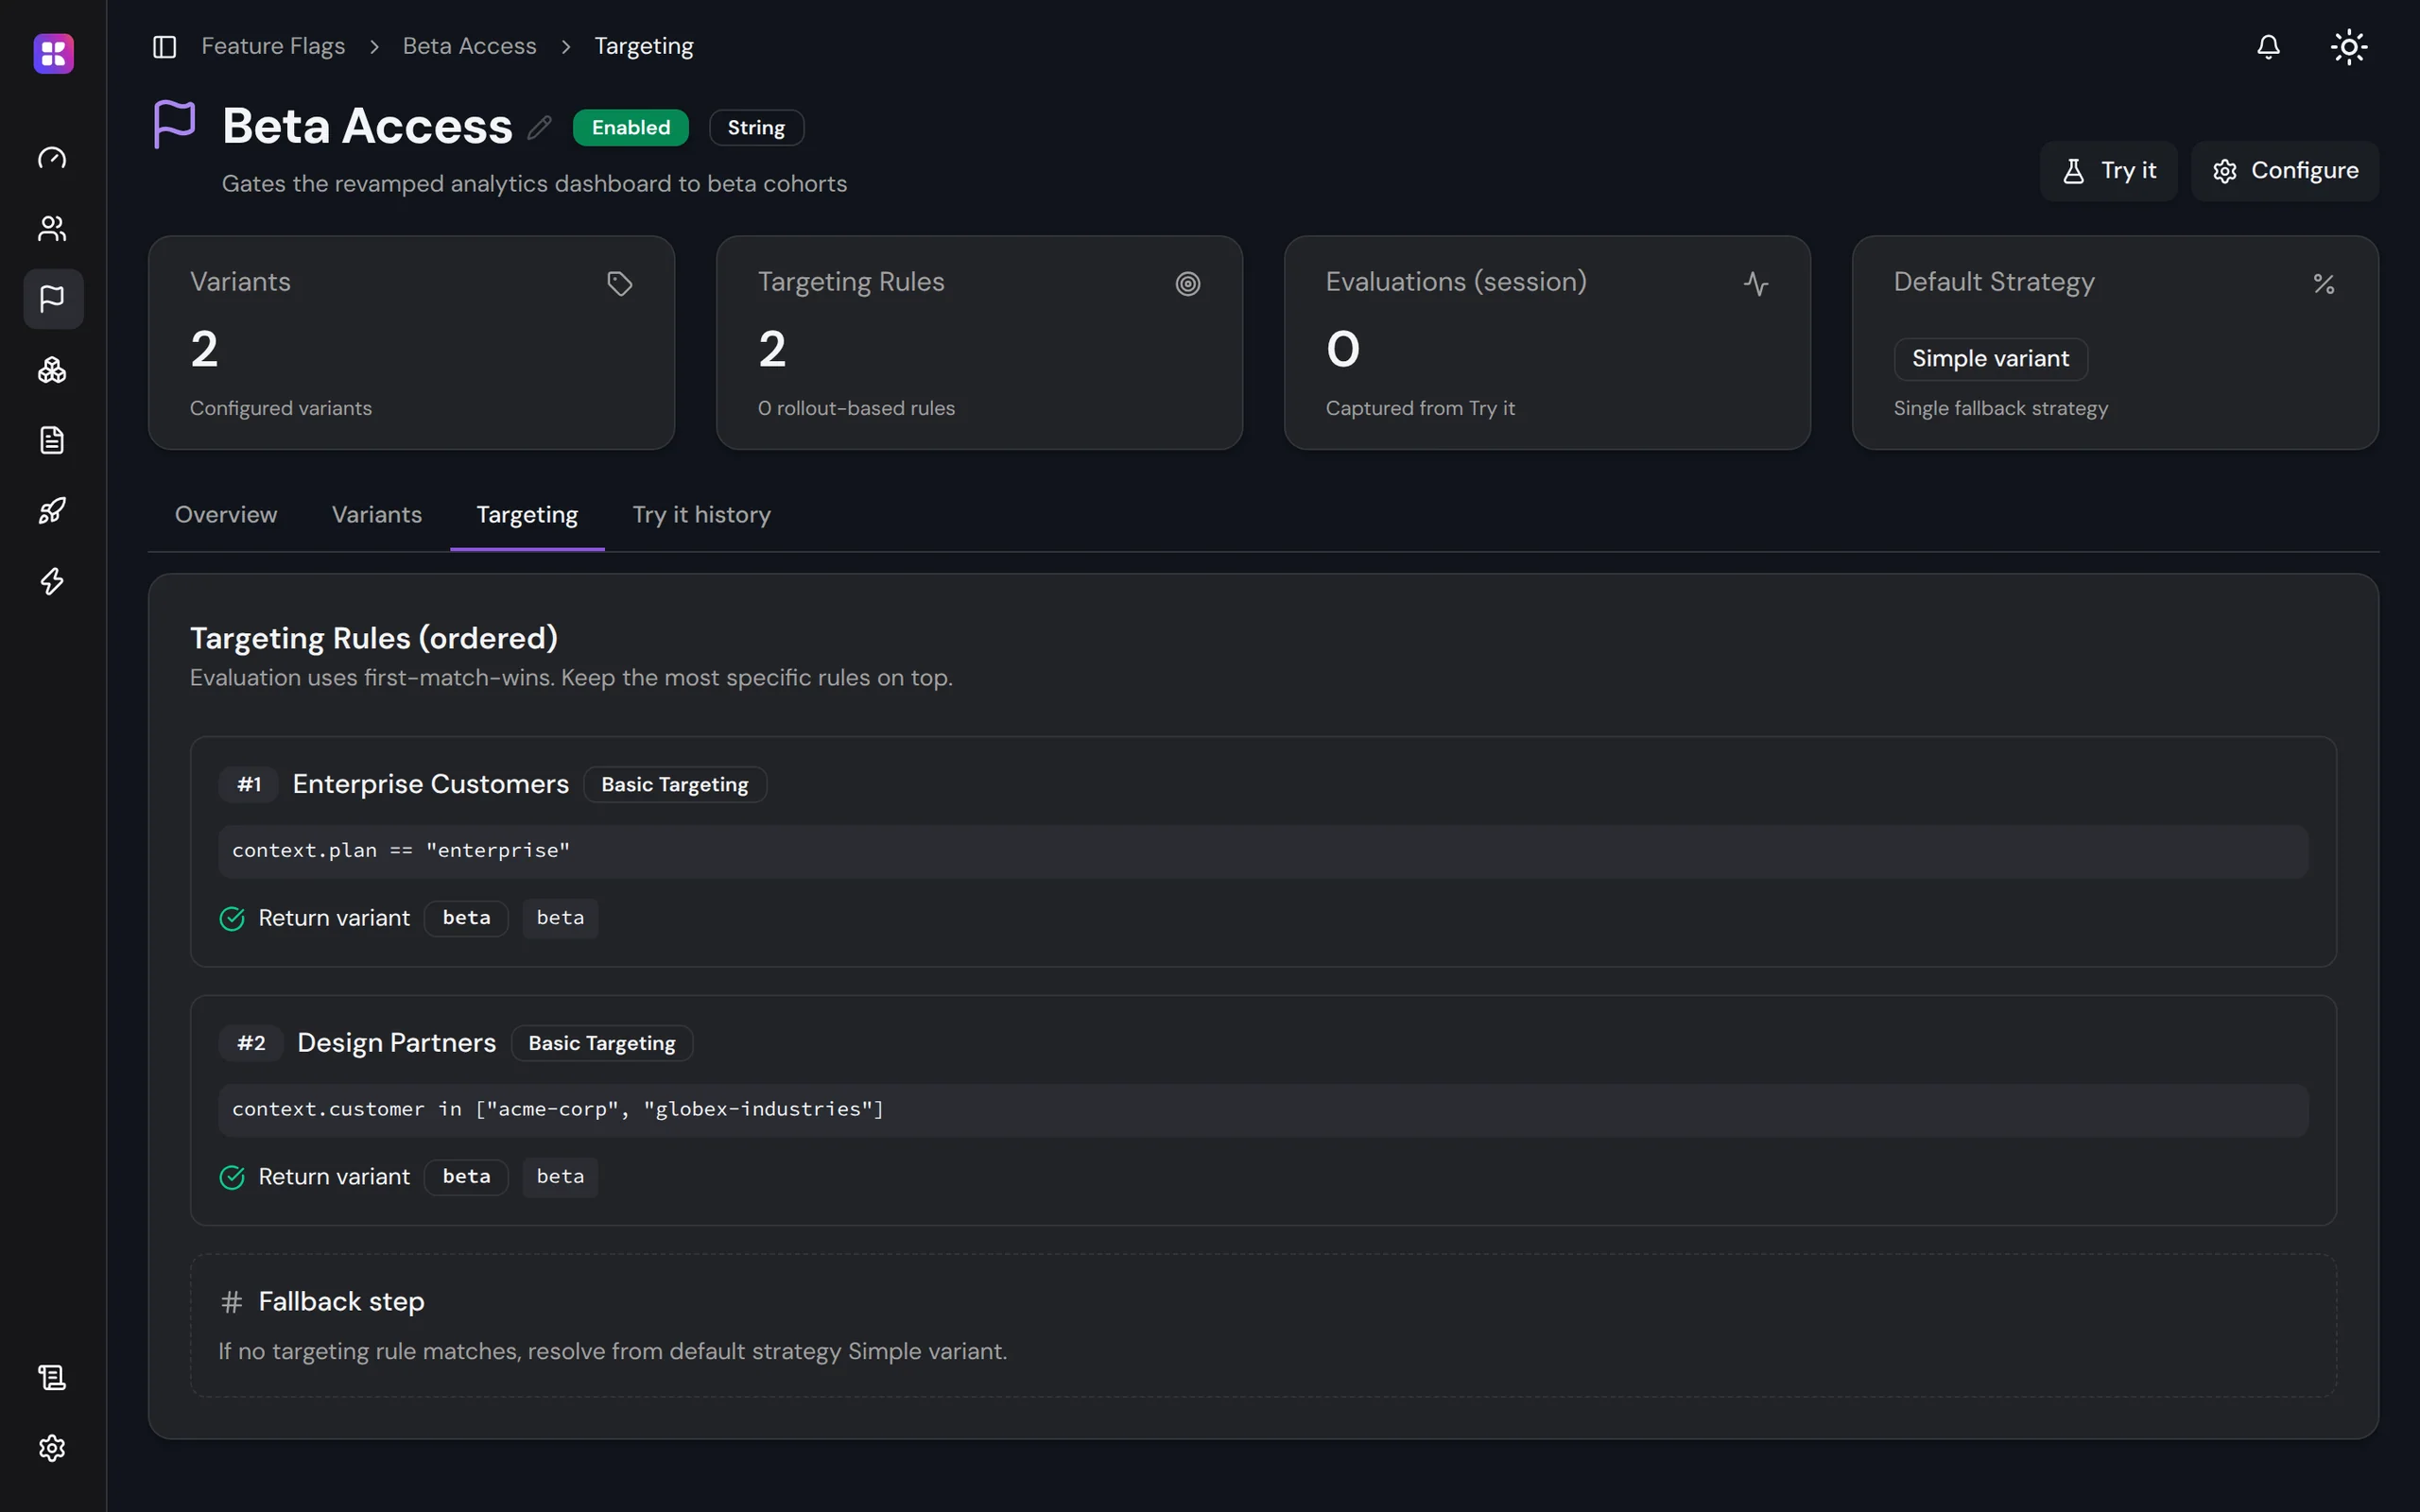Open the cubes icon in sidebar
Screen dimensions: 2420x1512
52,370
